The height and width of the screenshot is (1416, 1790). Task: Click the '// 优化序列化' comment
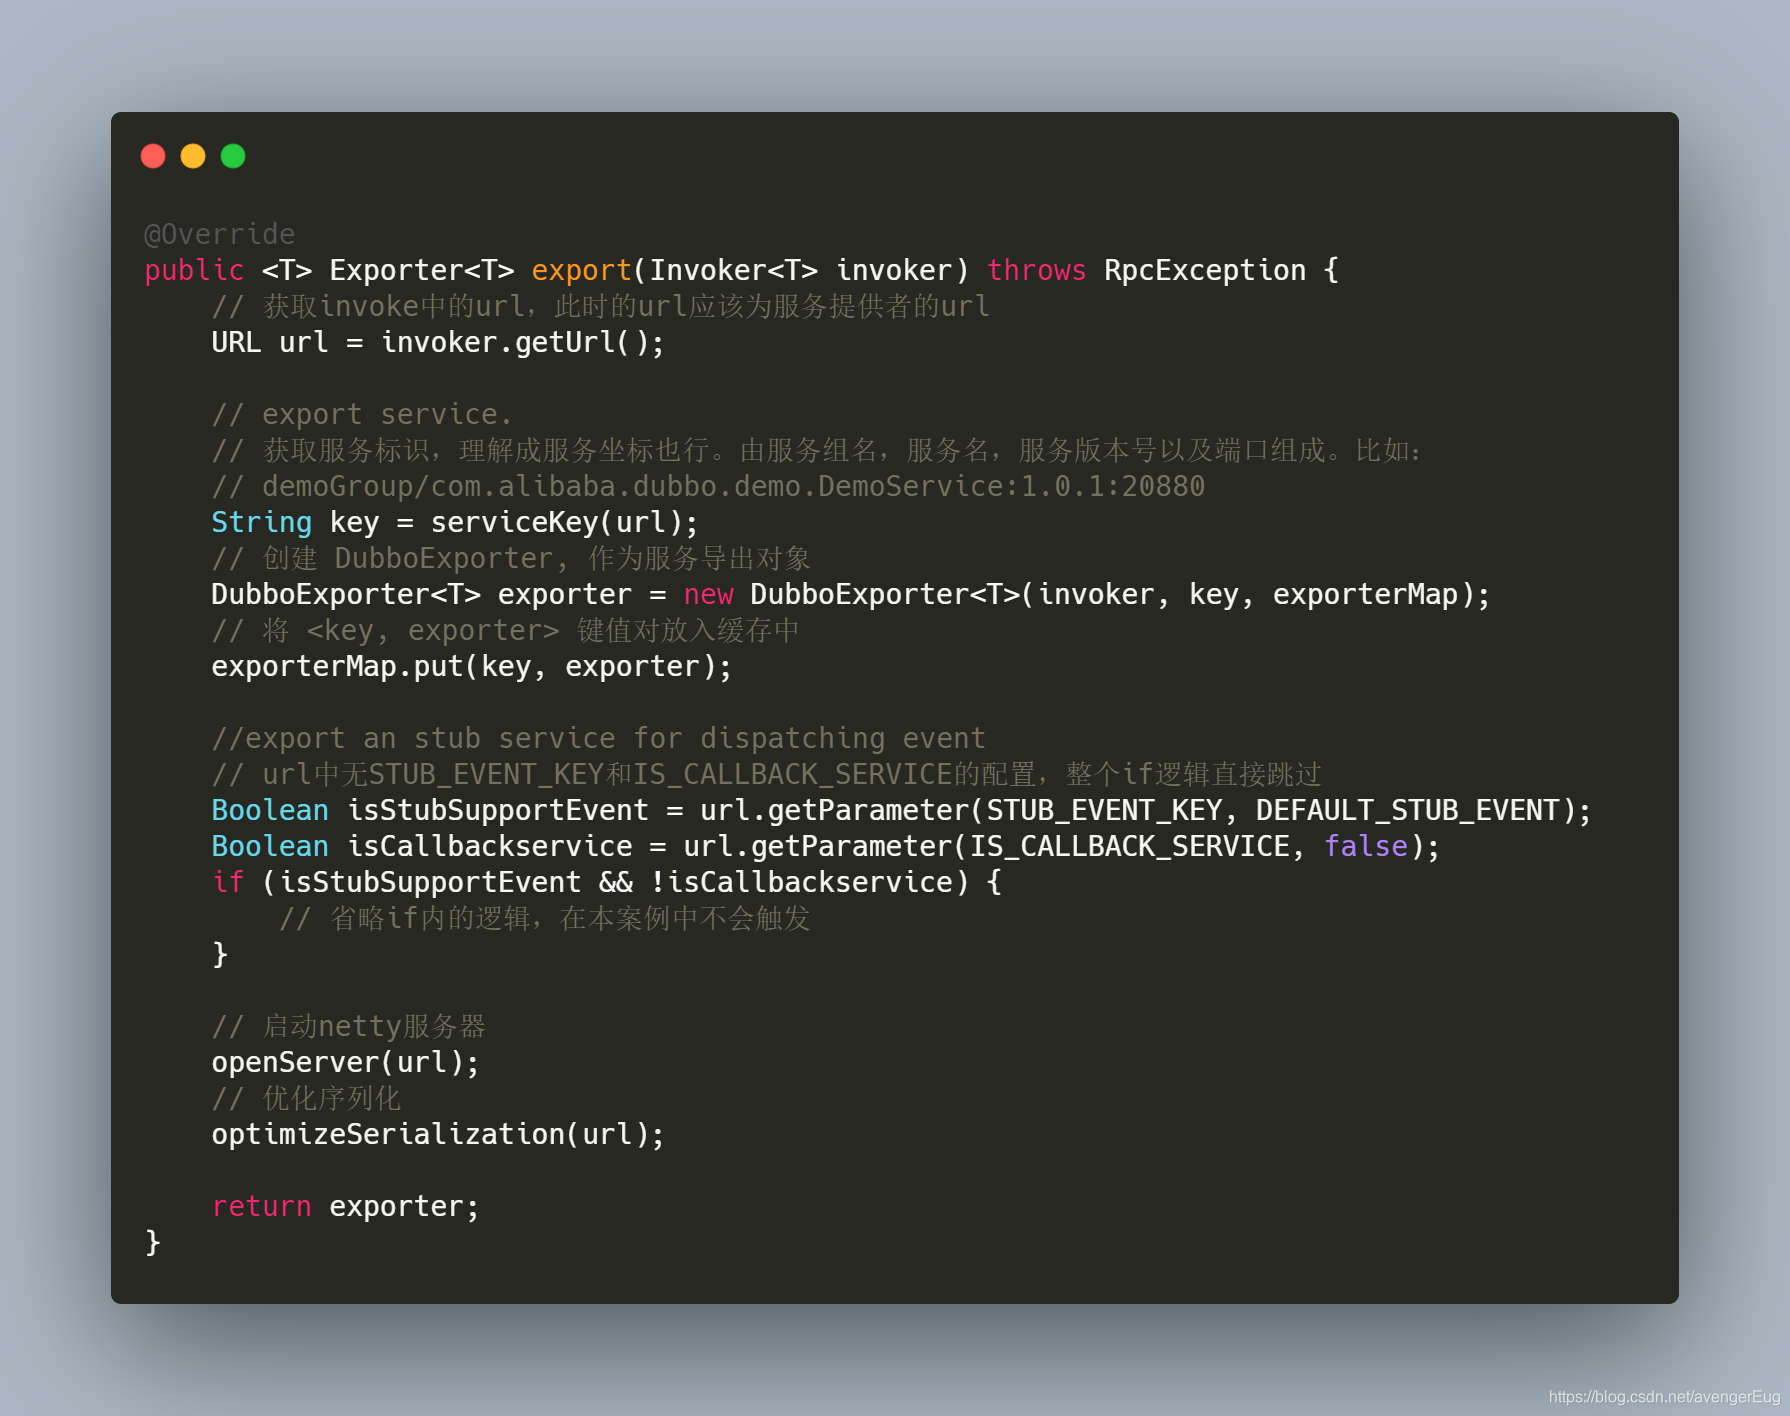tap(306, 1098)
